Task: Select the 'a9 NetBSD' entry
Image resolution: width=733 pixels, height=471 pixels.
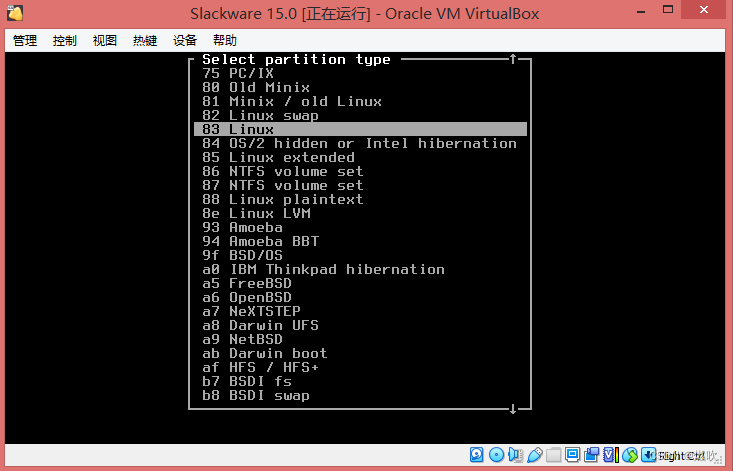Action: tap(360, 340)
